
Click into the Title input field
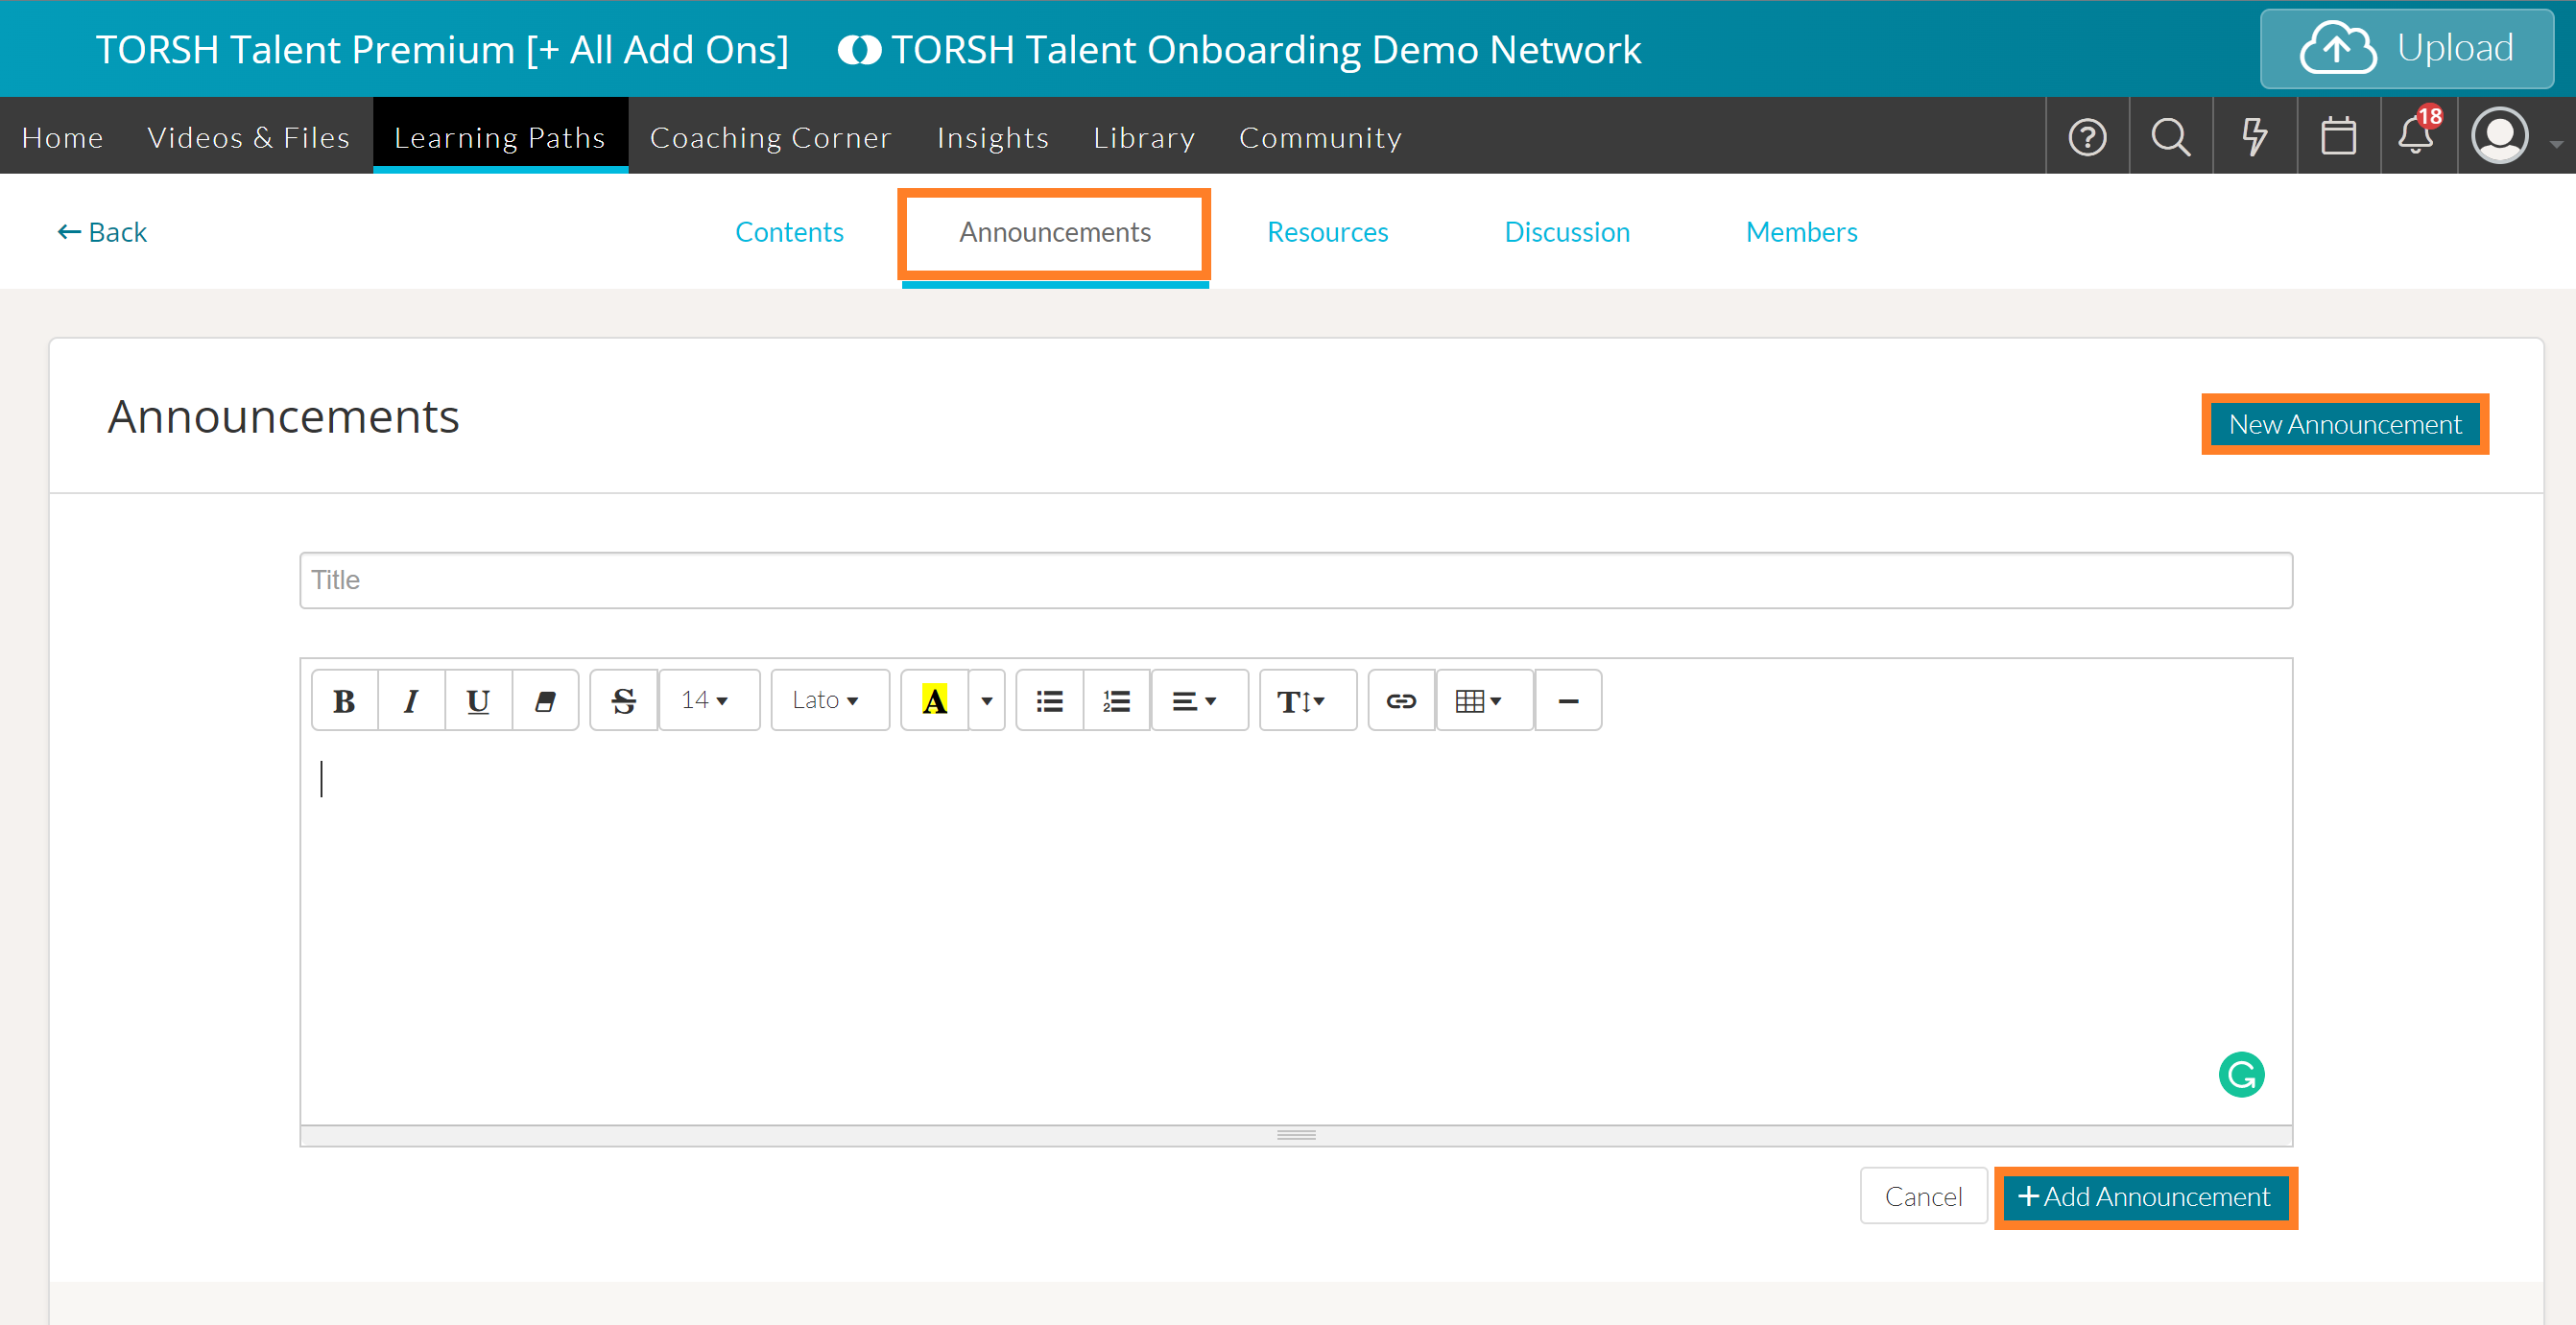[x=1295, y=580]
